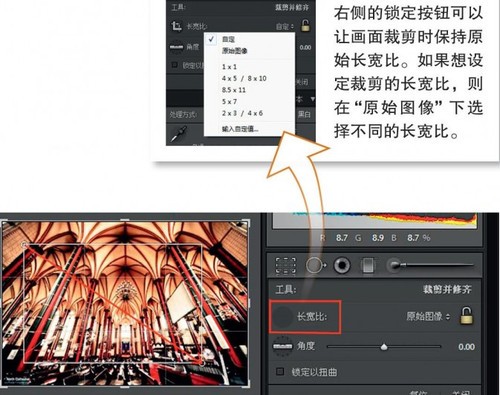Click the 工具: label in the lower panel

pos(286,289)
